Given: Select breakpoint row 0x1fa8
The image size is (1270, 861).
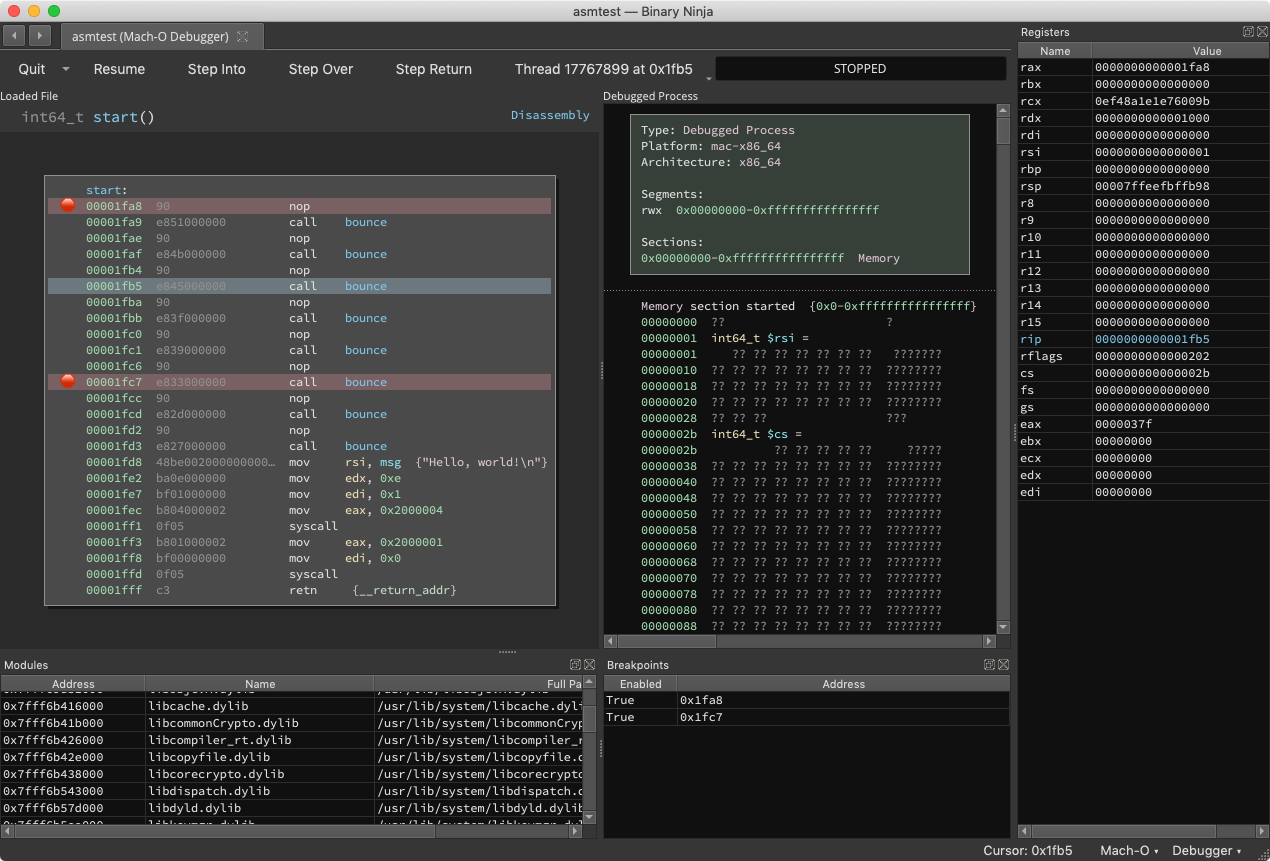Looking at the screenshot, I should click(x=806, y=700).
